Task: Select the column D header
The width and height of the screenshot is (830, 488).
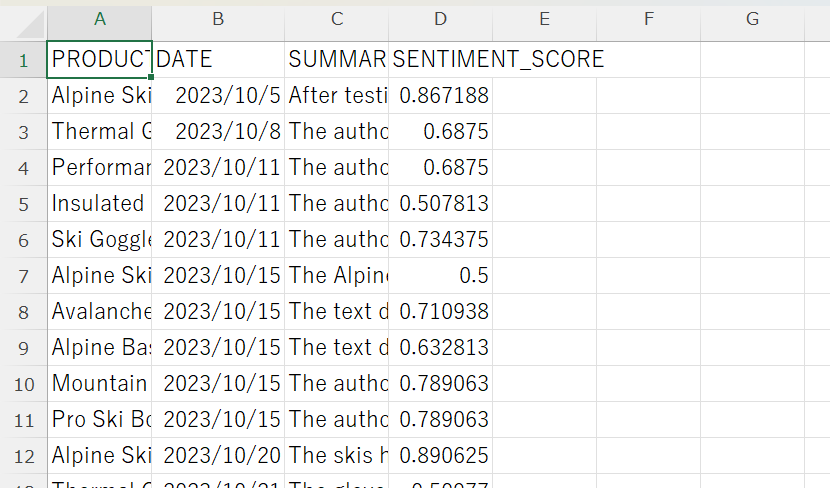Action: [x=440, y=20]
